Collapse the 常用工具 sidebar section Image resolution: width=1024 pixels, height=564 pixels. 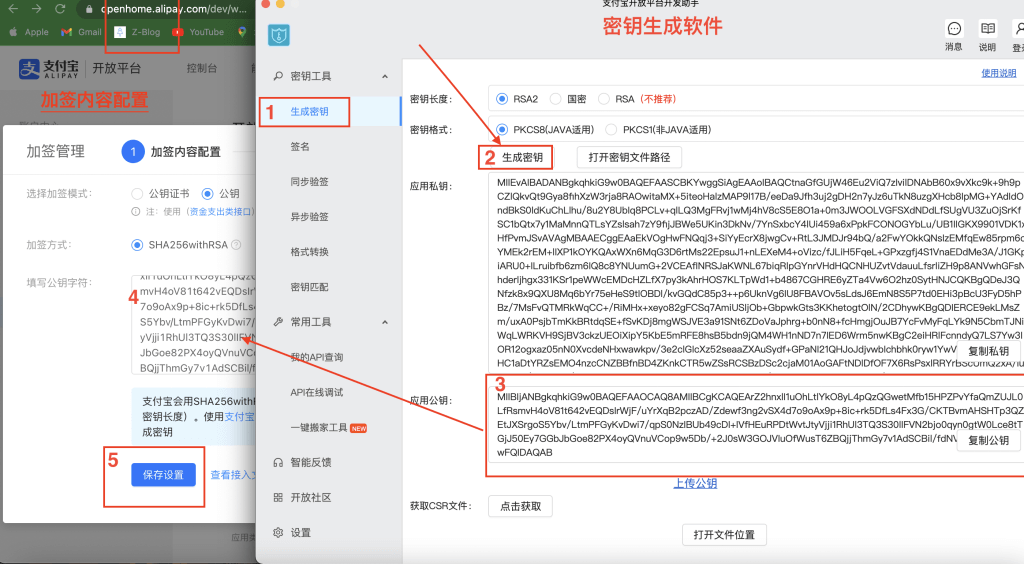pos(385,322)
